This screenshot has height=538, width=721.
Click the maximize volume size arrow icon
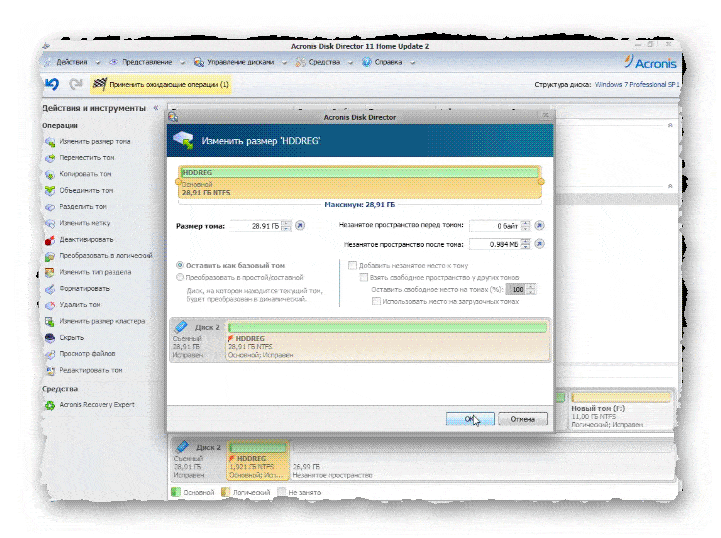coord(300,225)
